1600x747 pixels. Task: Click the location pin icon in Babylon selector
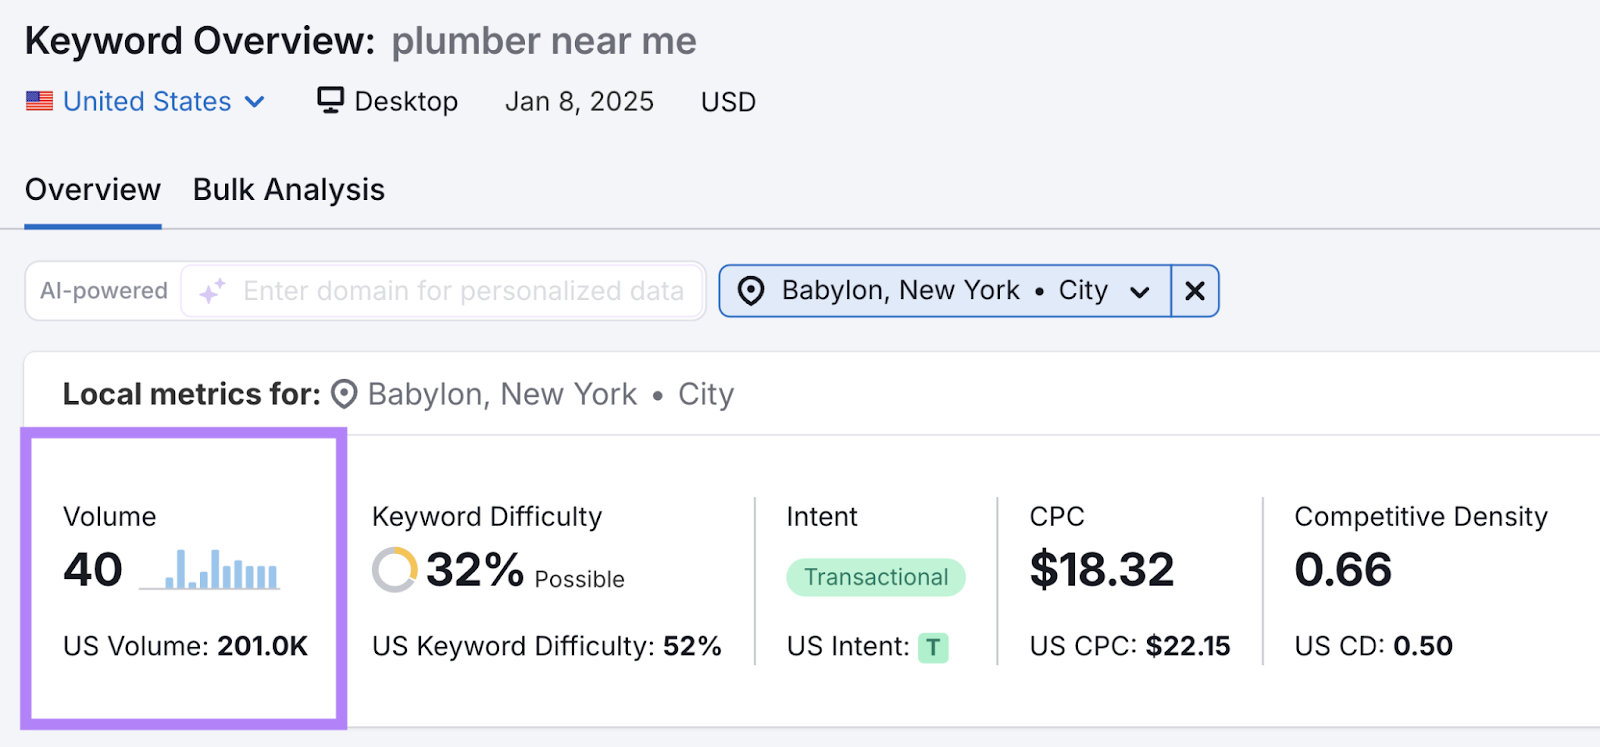click(751, 291)
